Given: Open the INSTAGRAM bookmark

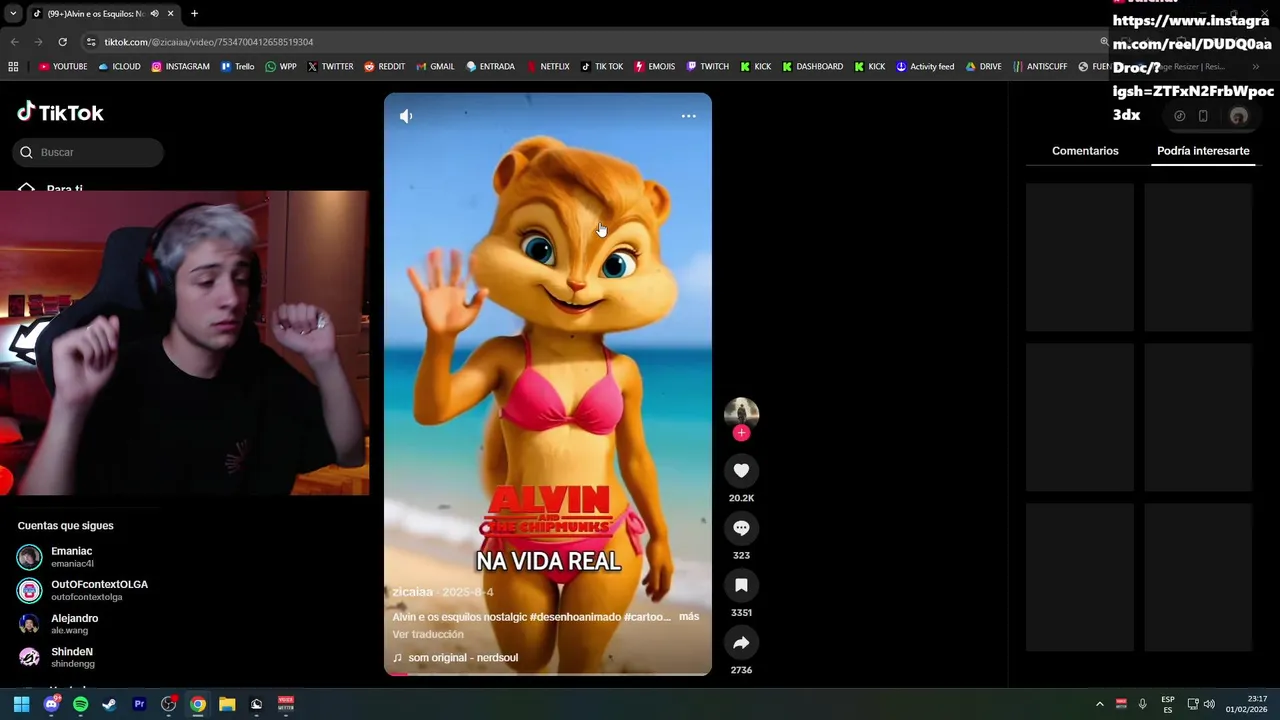Looking at the screenshot, I should coord(180,67).
